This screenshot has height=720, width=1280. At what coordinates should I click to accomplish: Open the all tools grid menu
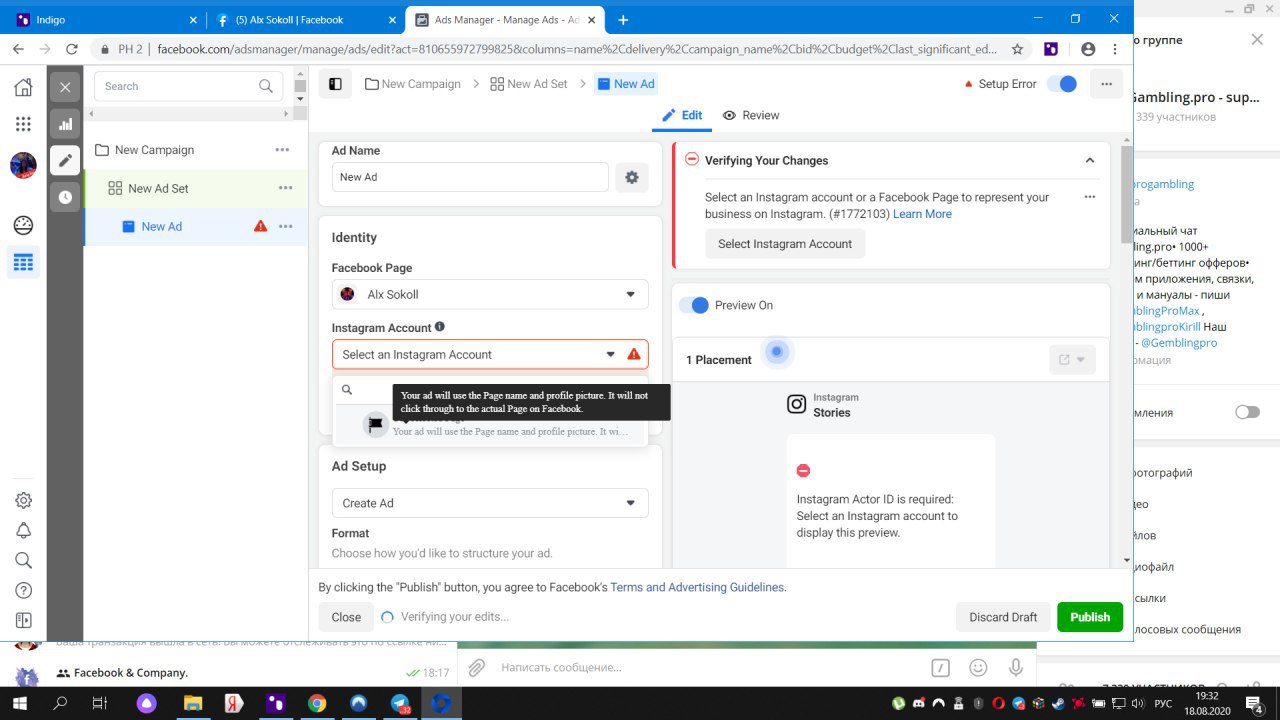pyautogui.click(x=23, y=124)
